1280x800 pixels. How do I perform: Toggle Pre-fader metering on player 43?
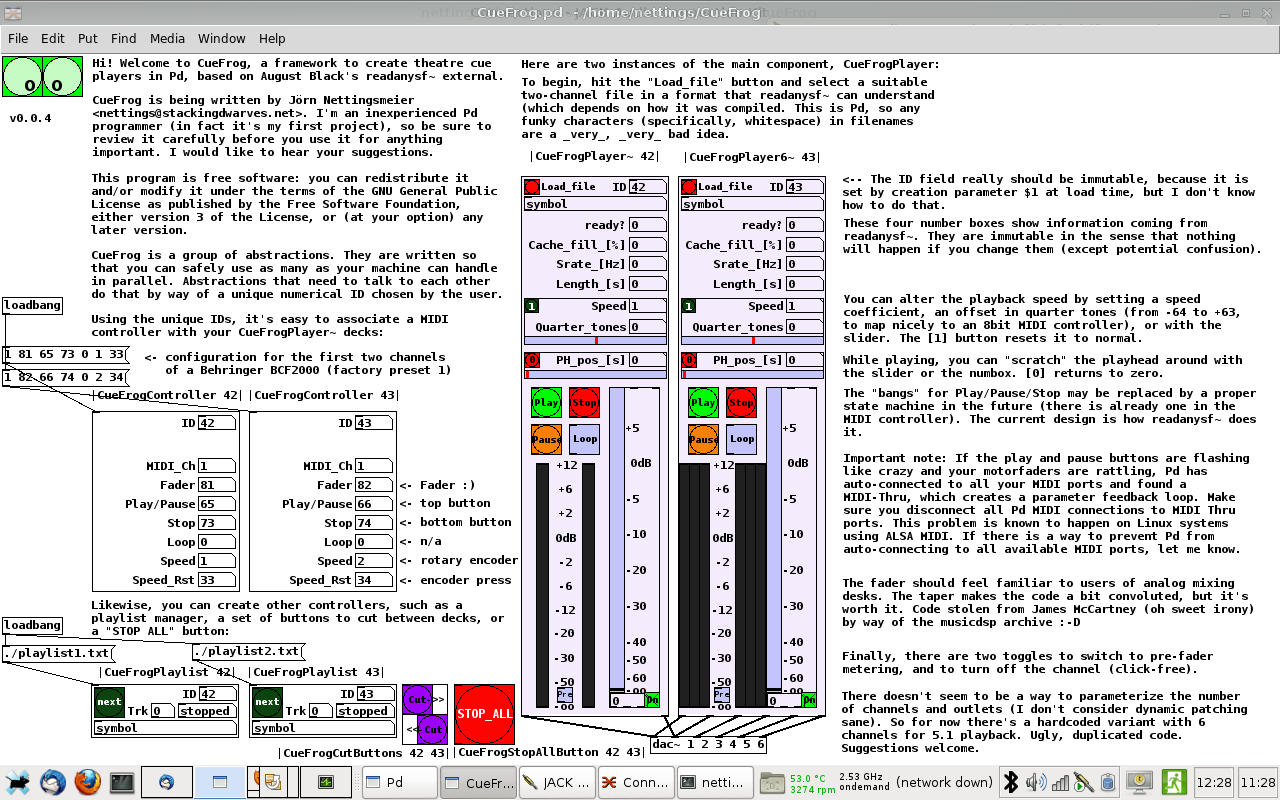tap(722, 696)
